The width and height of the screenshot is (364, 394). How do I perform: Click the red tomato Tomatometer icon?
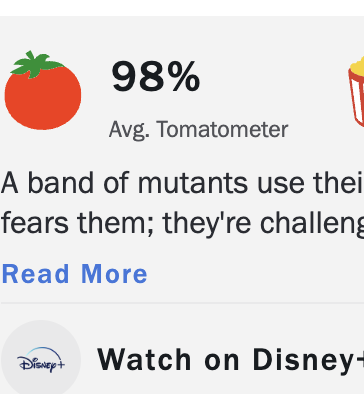43,90
